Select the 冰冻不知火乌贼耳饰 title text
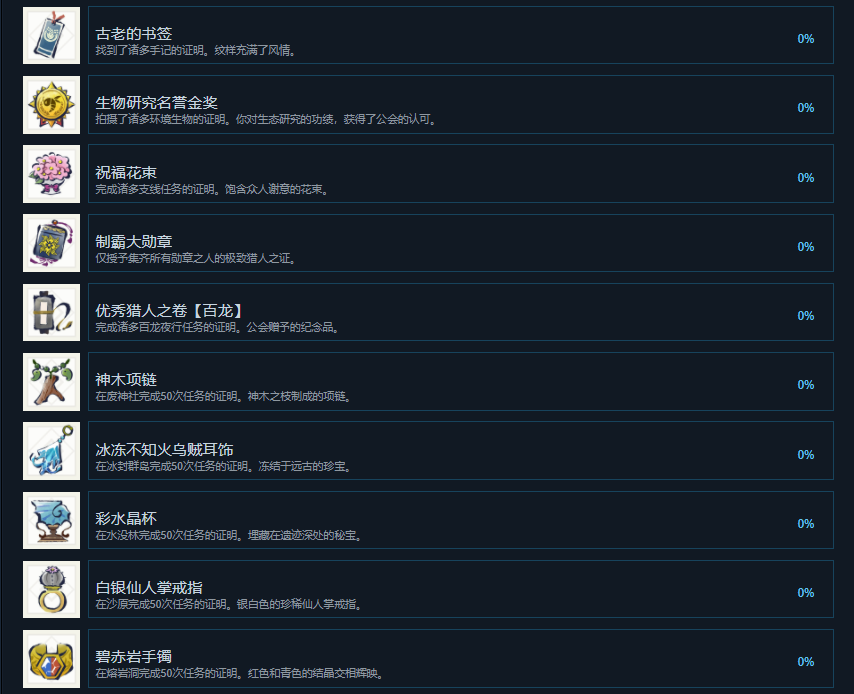854x694 pixels. 164,449
